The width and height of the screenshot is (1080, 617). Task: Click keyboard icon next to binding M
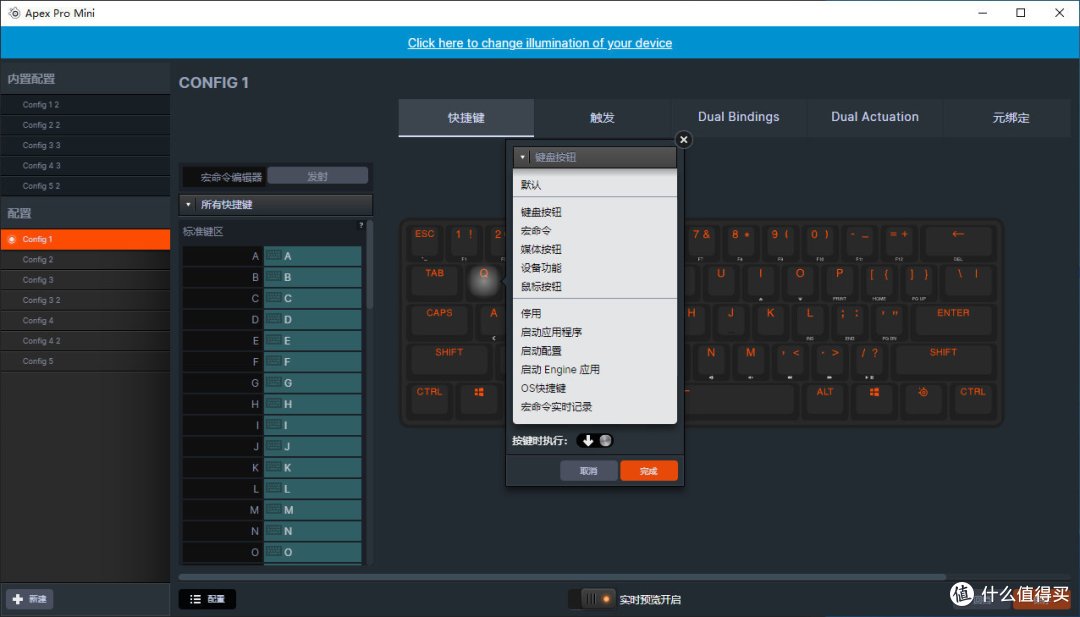coord(273,510)
